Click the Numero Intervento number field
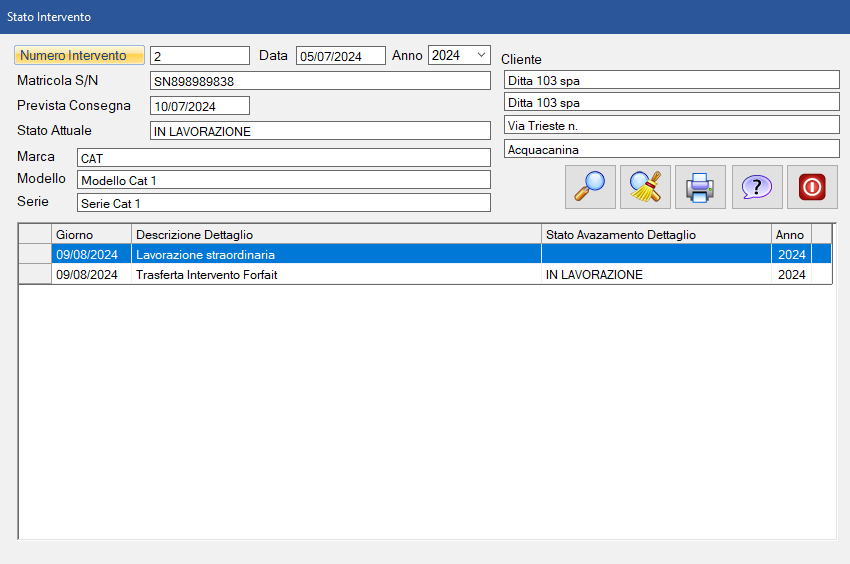The height and width of the screenshot is (564, 850). coord(199,56)
